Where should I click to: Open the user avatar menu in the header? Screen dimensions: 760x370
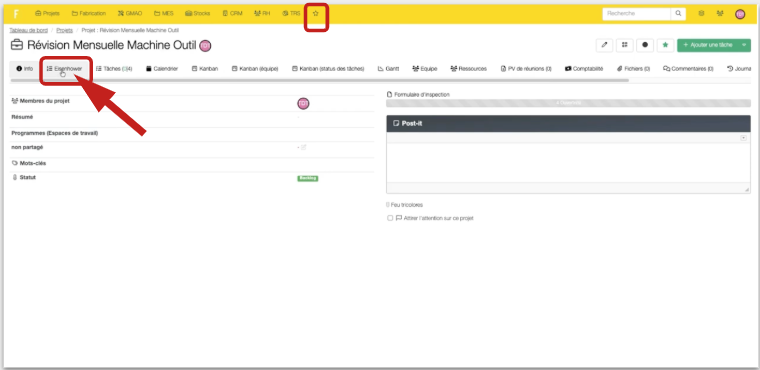pyautogui.click(x=740, y=14)
